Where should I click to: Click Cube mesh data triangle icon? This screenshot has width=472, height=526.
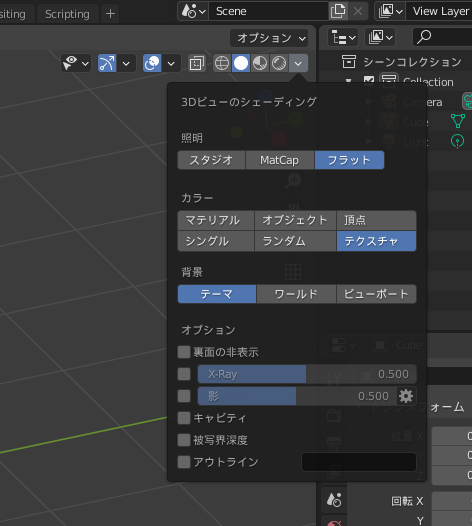click(458, 121)
